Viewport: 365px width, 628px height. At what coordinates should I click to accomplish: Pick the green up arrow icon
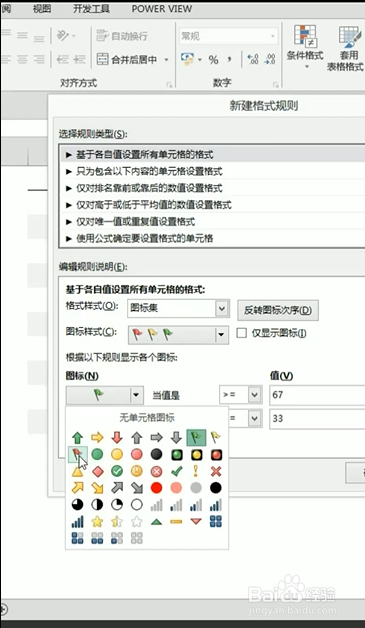[x=77, y=437]
